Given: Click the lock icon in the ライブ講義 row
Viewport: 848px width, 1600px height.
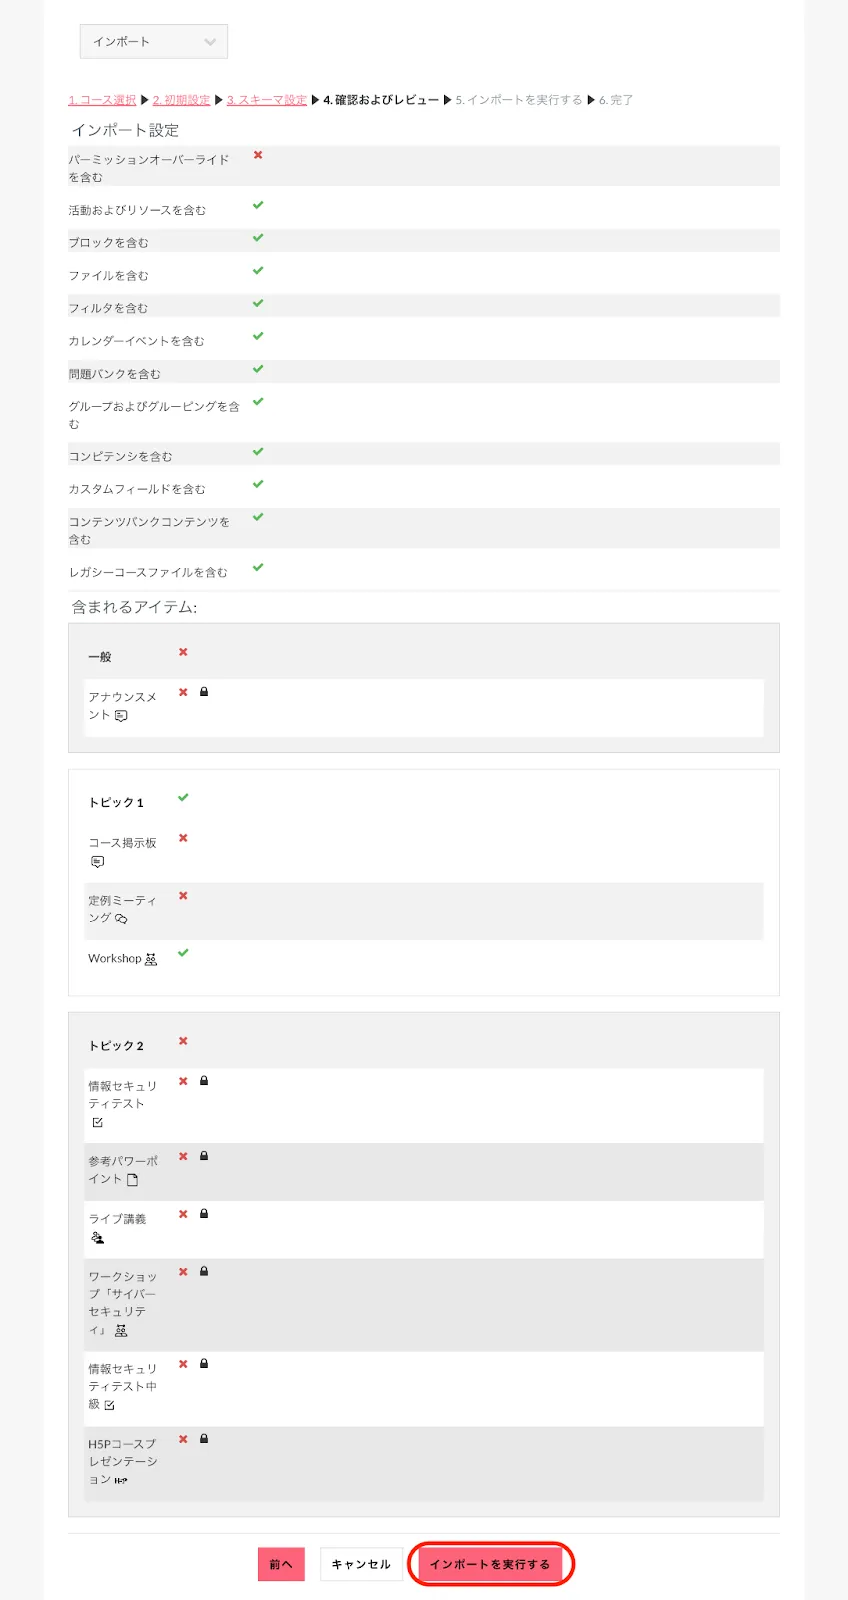Looking at the screenshot, I should tap(204, 1214).
